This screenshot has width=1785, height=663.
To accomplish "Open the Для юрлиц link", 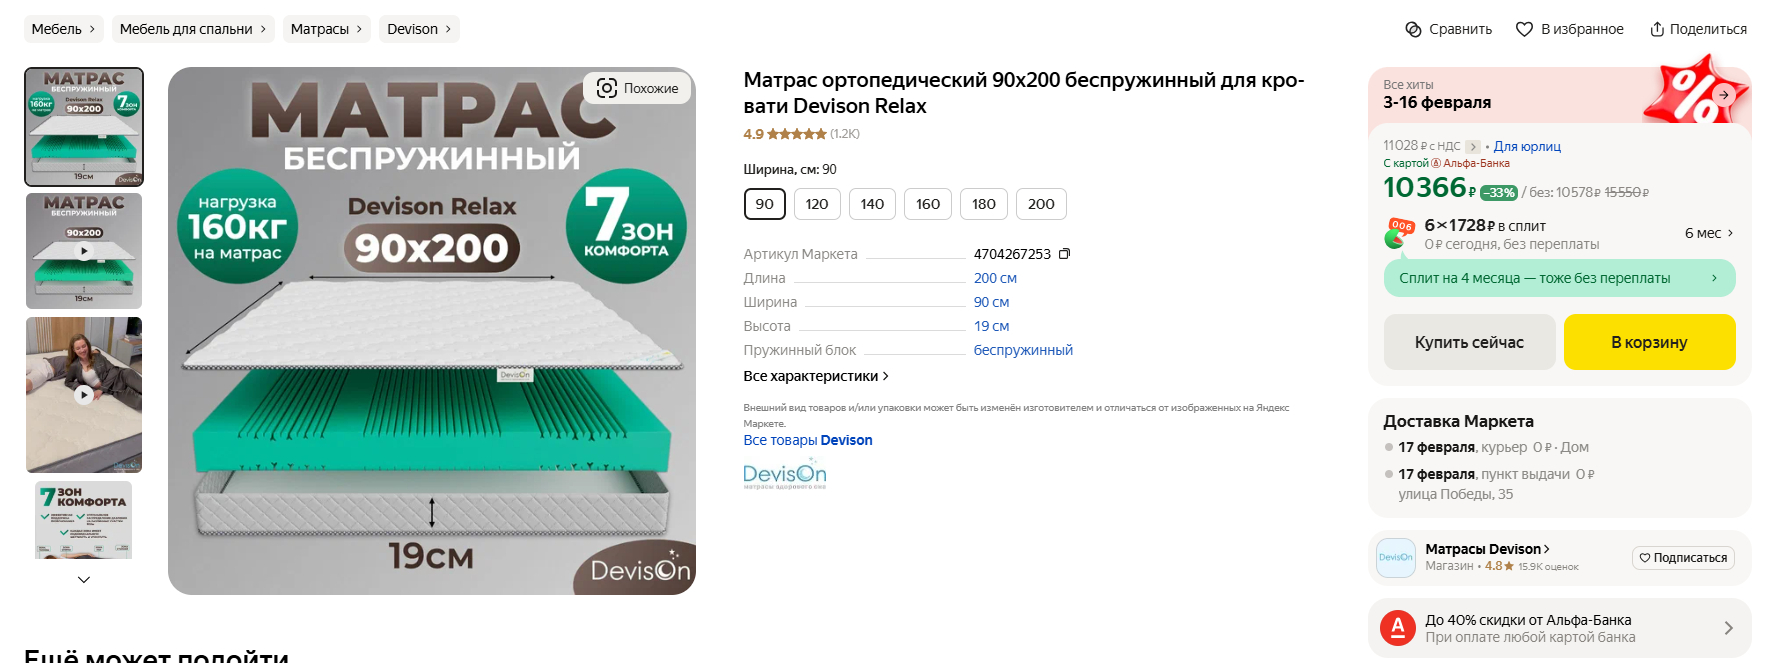I will tap(1527, 146).
